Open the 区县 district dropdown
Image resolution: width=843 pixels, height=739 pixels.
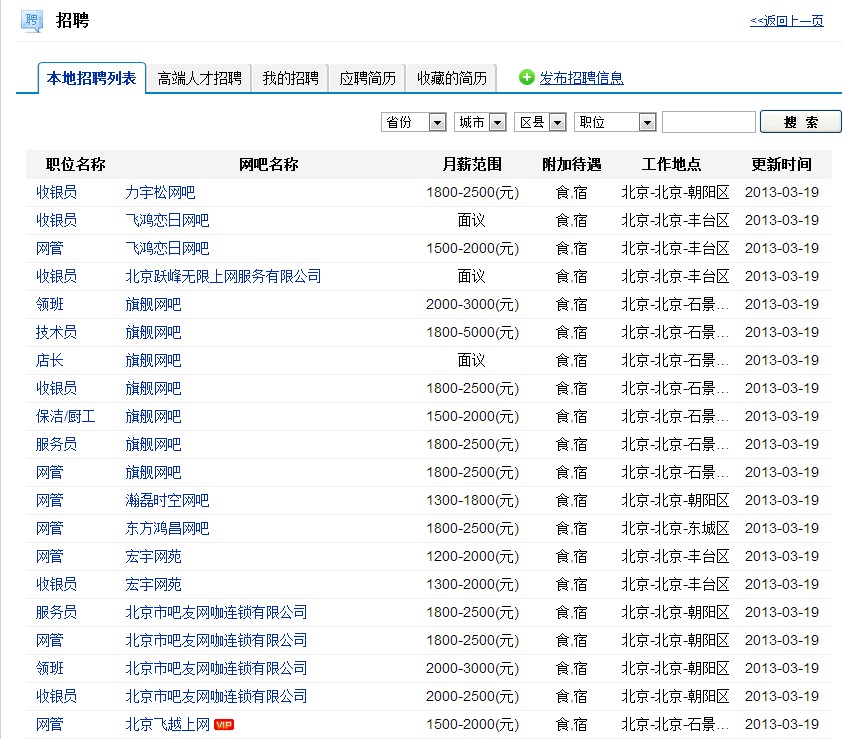tap(540, 122)
